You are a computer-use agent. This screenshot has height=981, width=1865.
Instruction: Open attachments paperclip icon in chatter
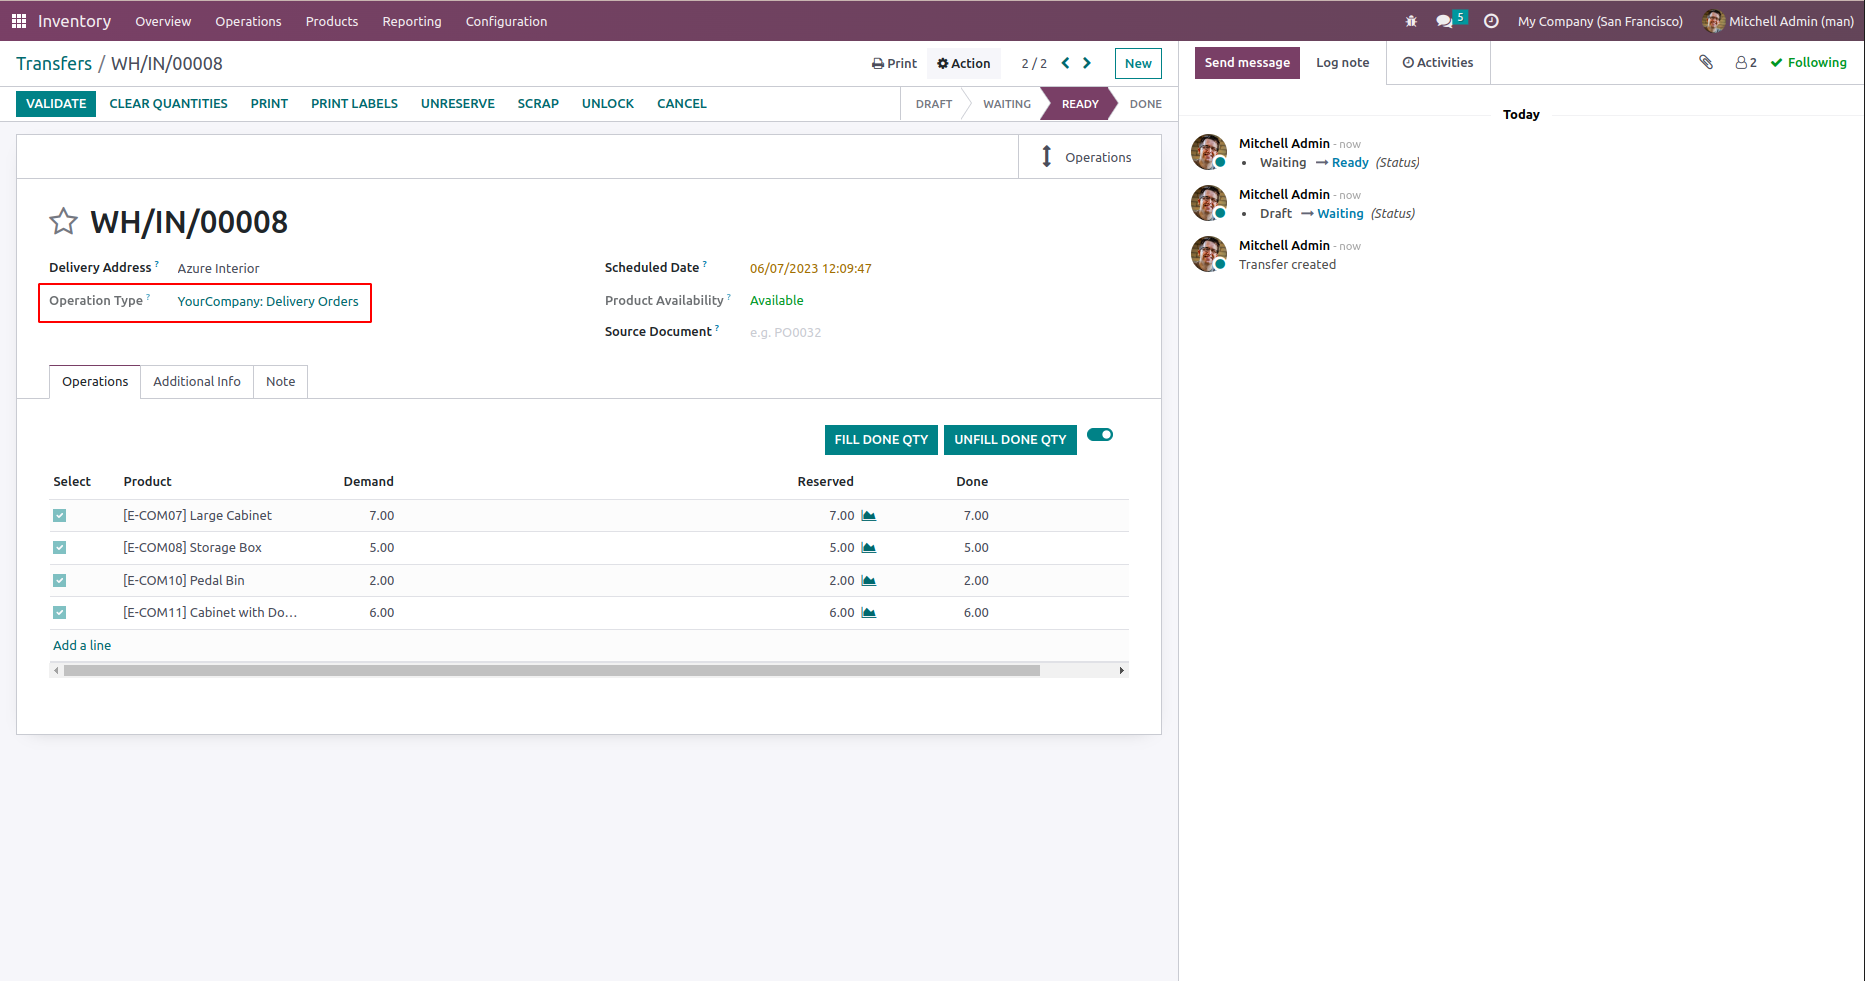[1706, 62]
